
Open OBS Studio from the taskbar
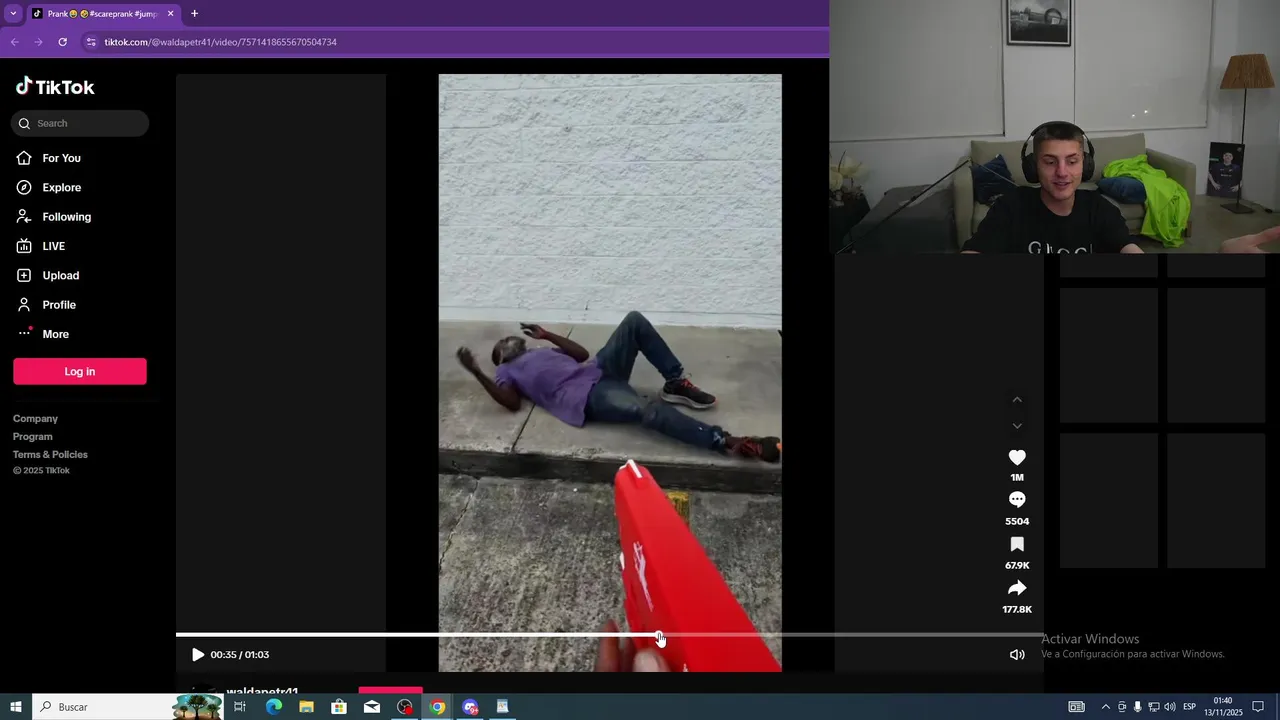point(405,707)
